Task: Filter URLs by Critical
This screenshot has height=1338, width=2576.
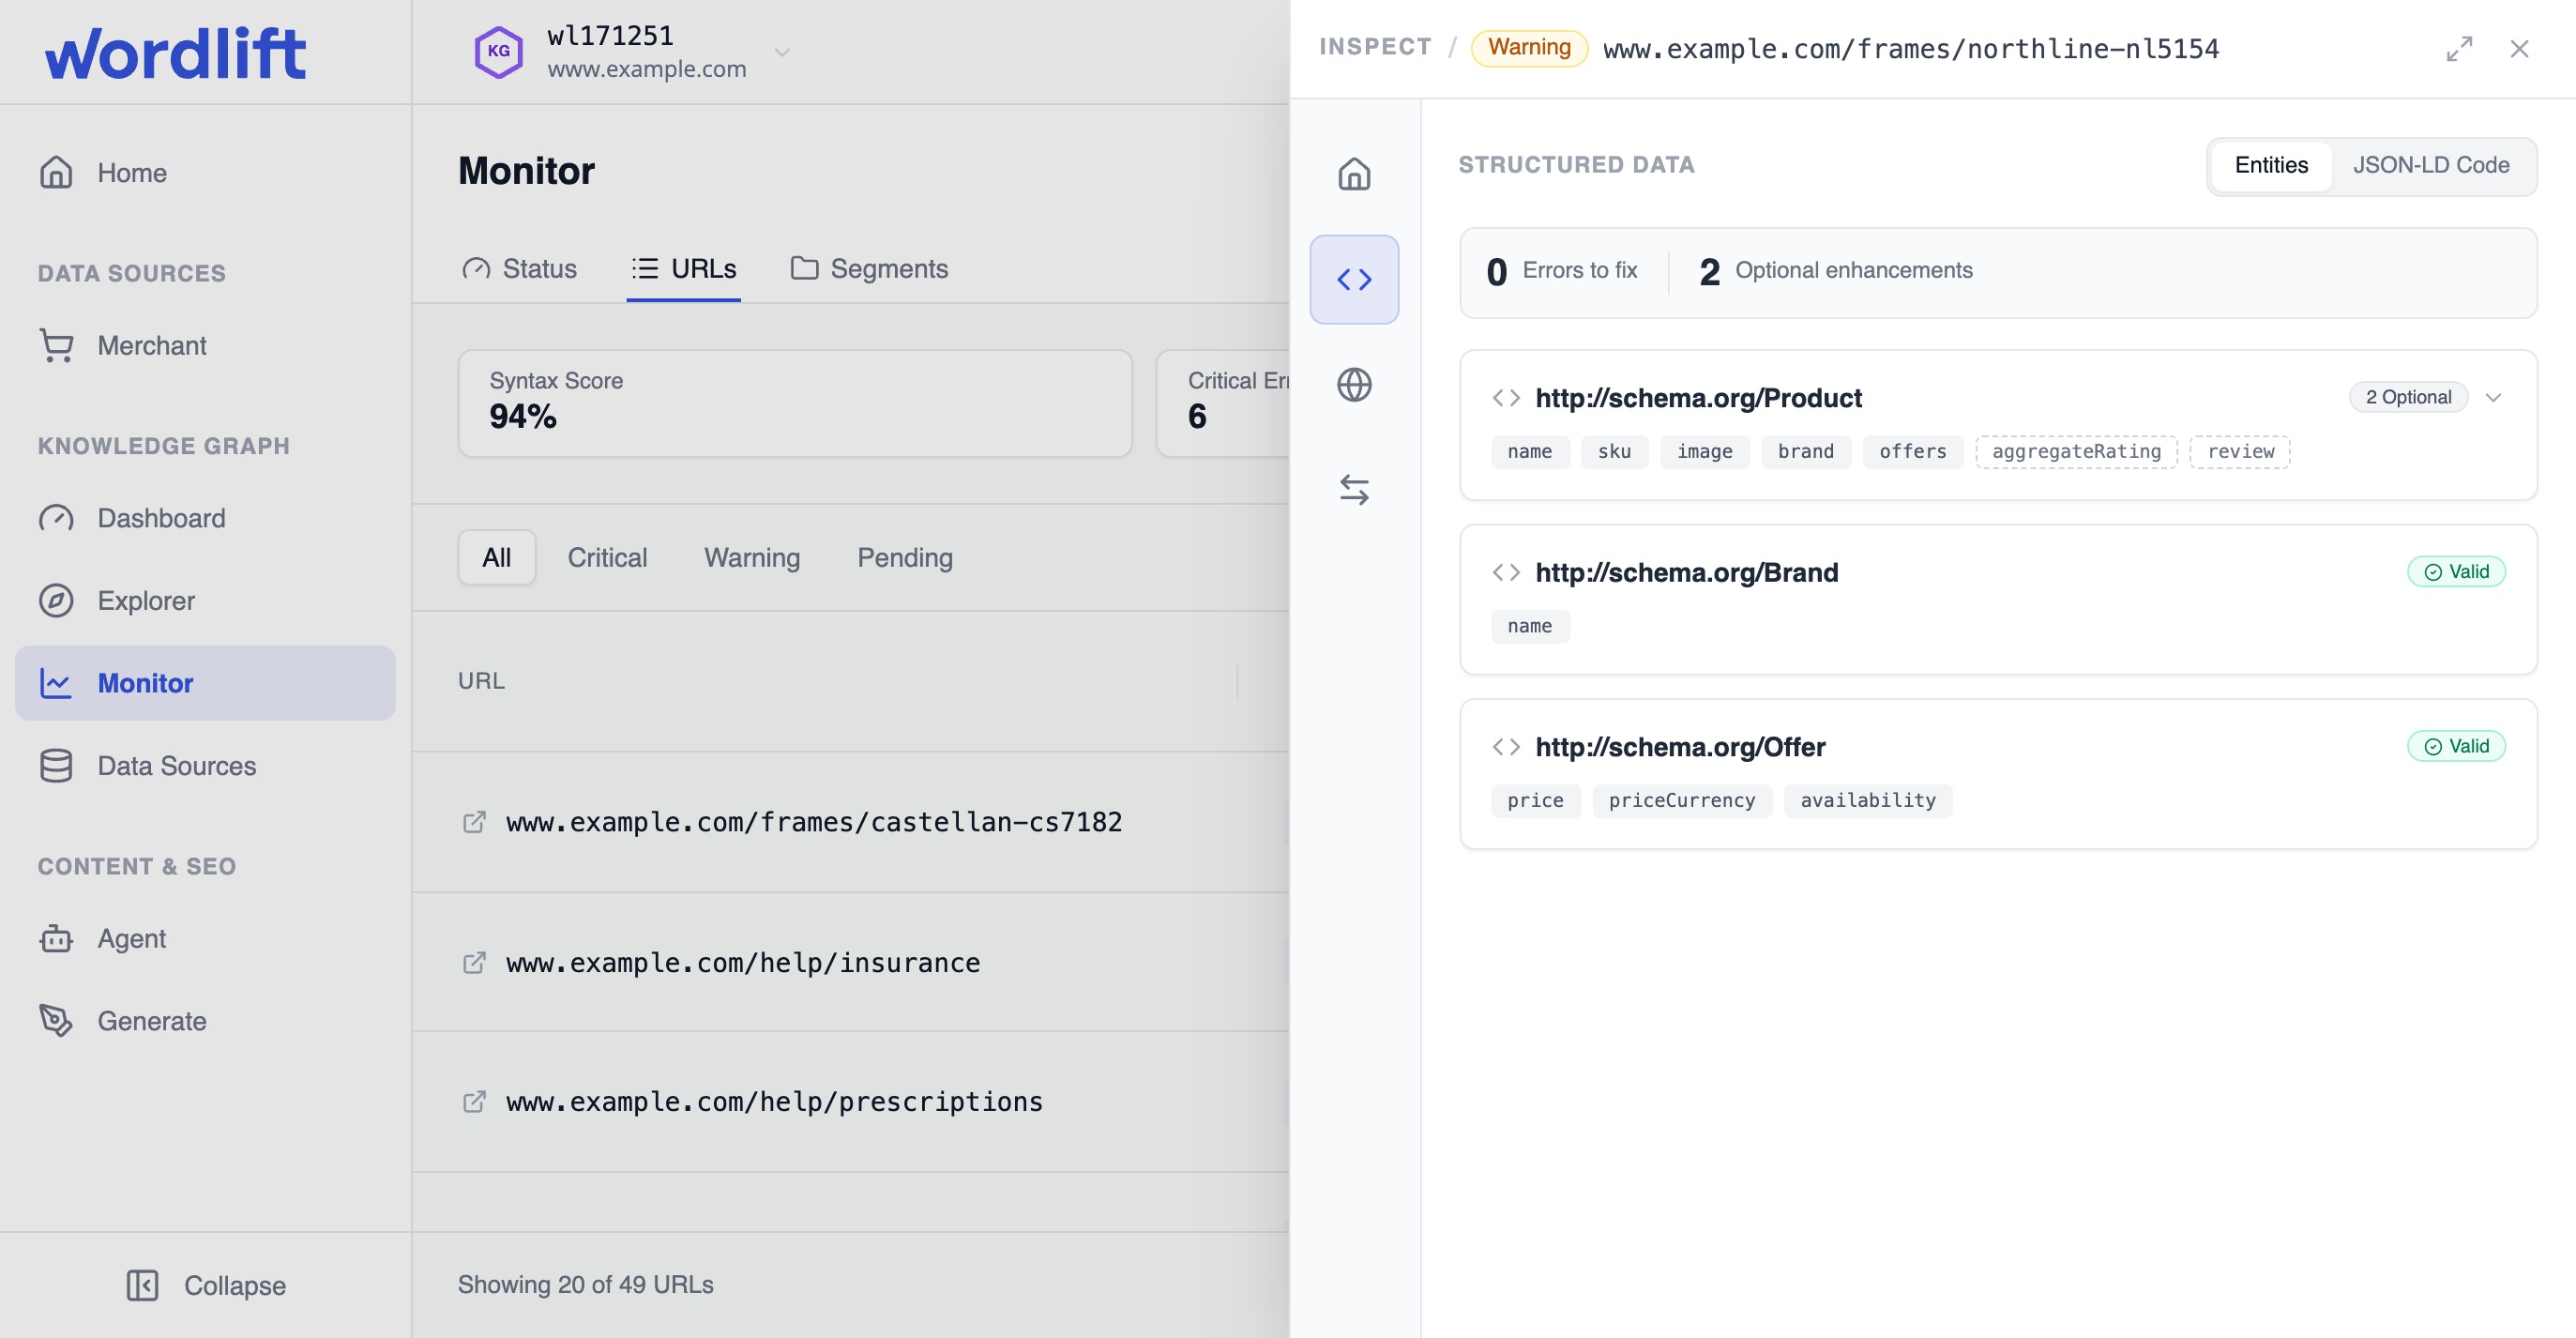Action: (607, 558)
